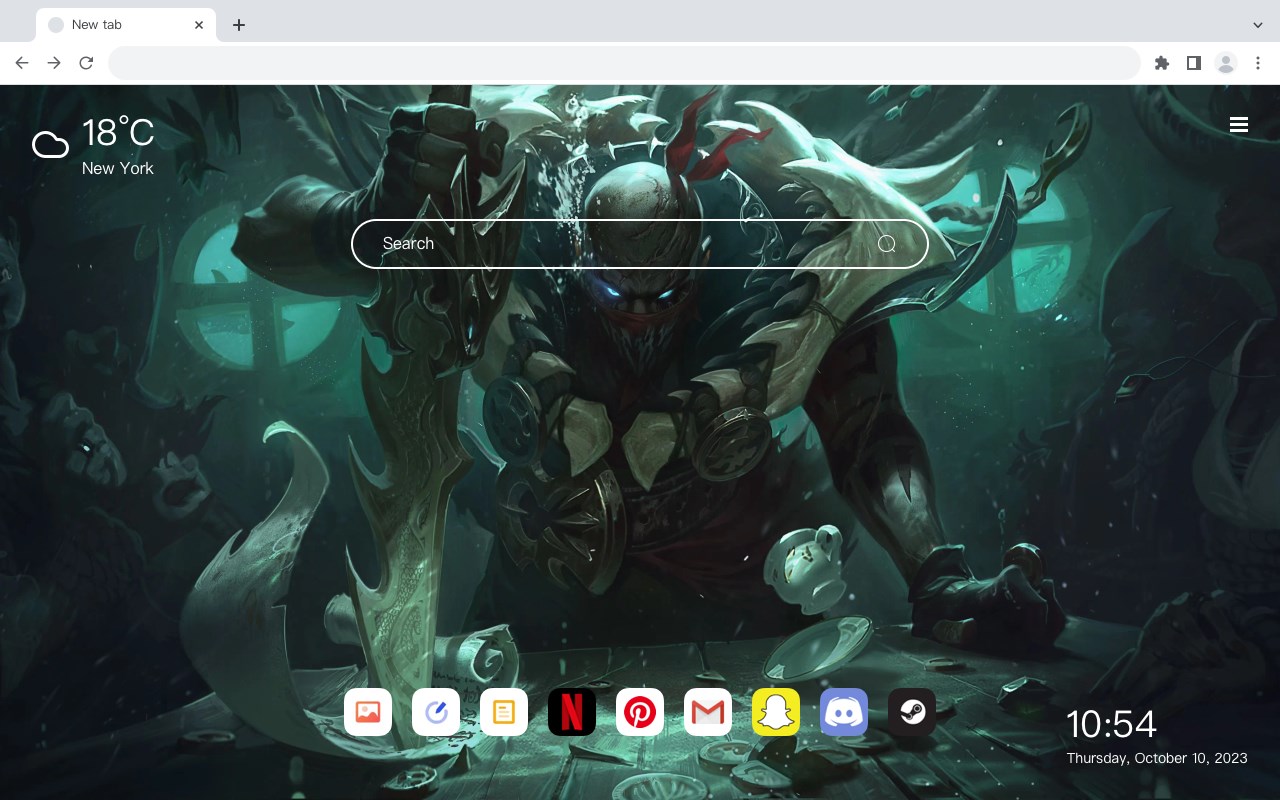Close the New tab tab
The height and width of the screenshot is (800, 1280).
tap(199, 25)
